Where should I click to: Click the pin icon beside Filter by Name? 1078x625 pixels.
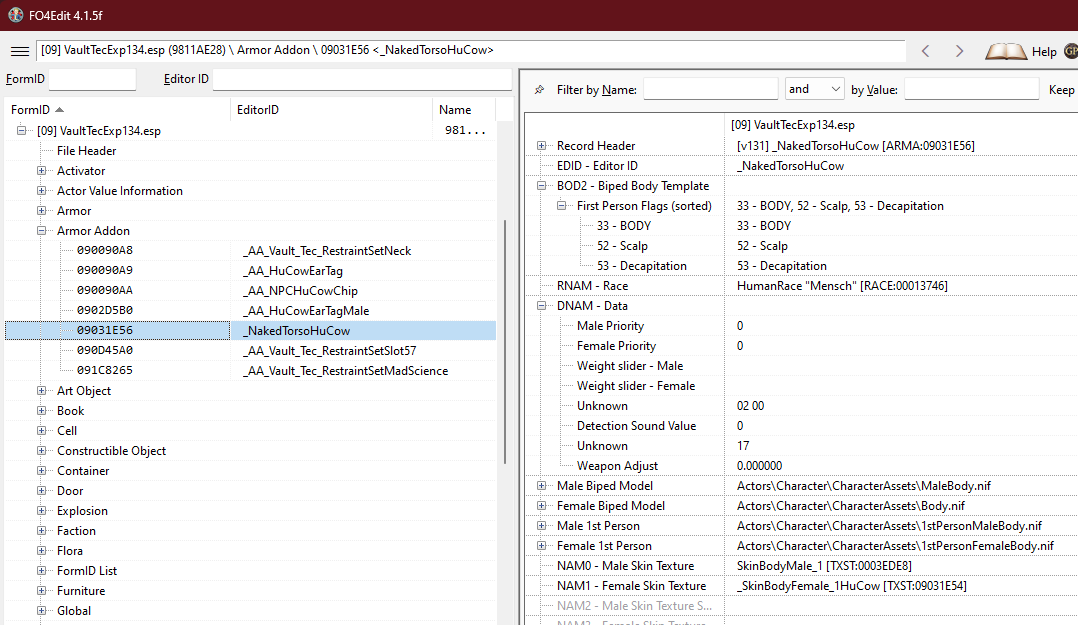point(540,89)
